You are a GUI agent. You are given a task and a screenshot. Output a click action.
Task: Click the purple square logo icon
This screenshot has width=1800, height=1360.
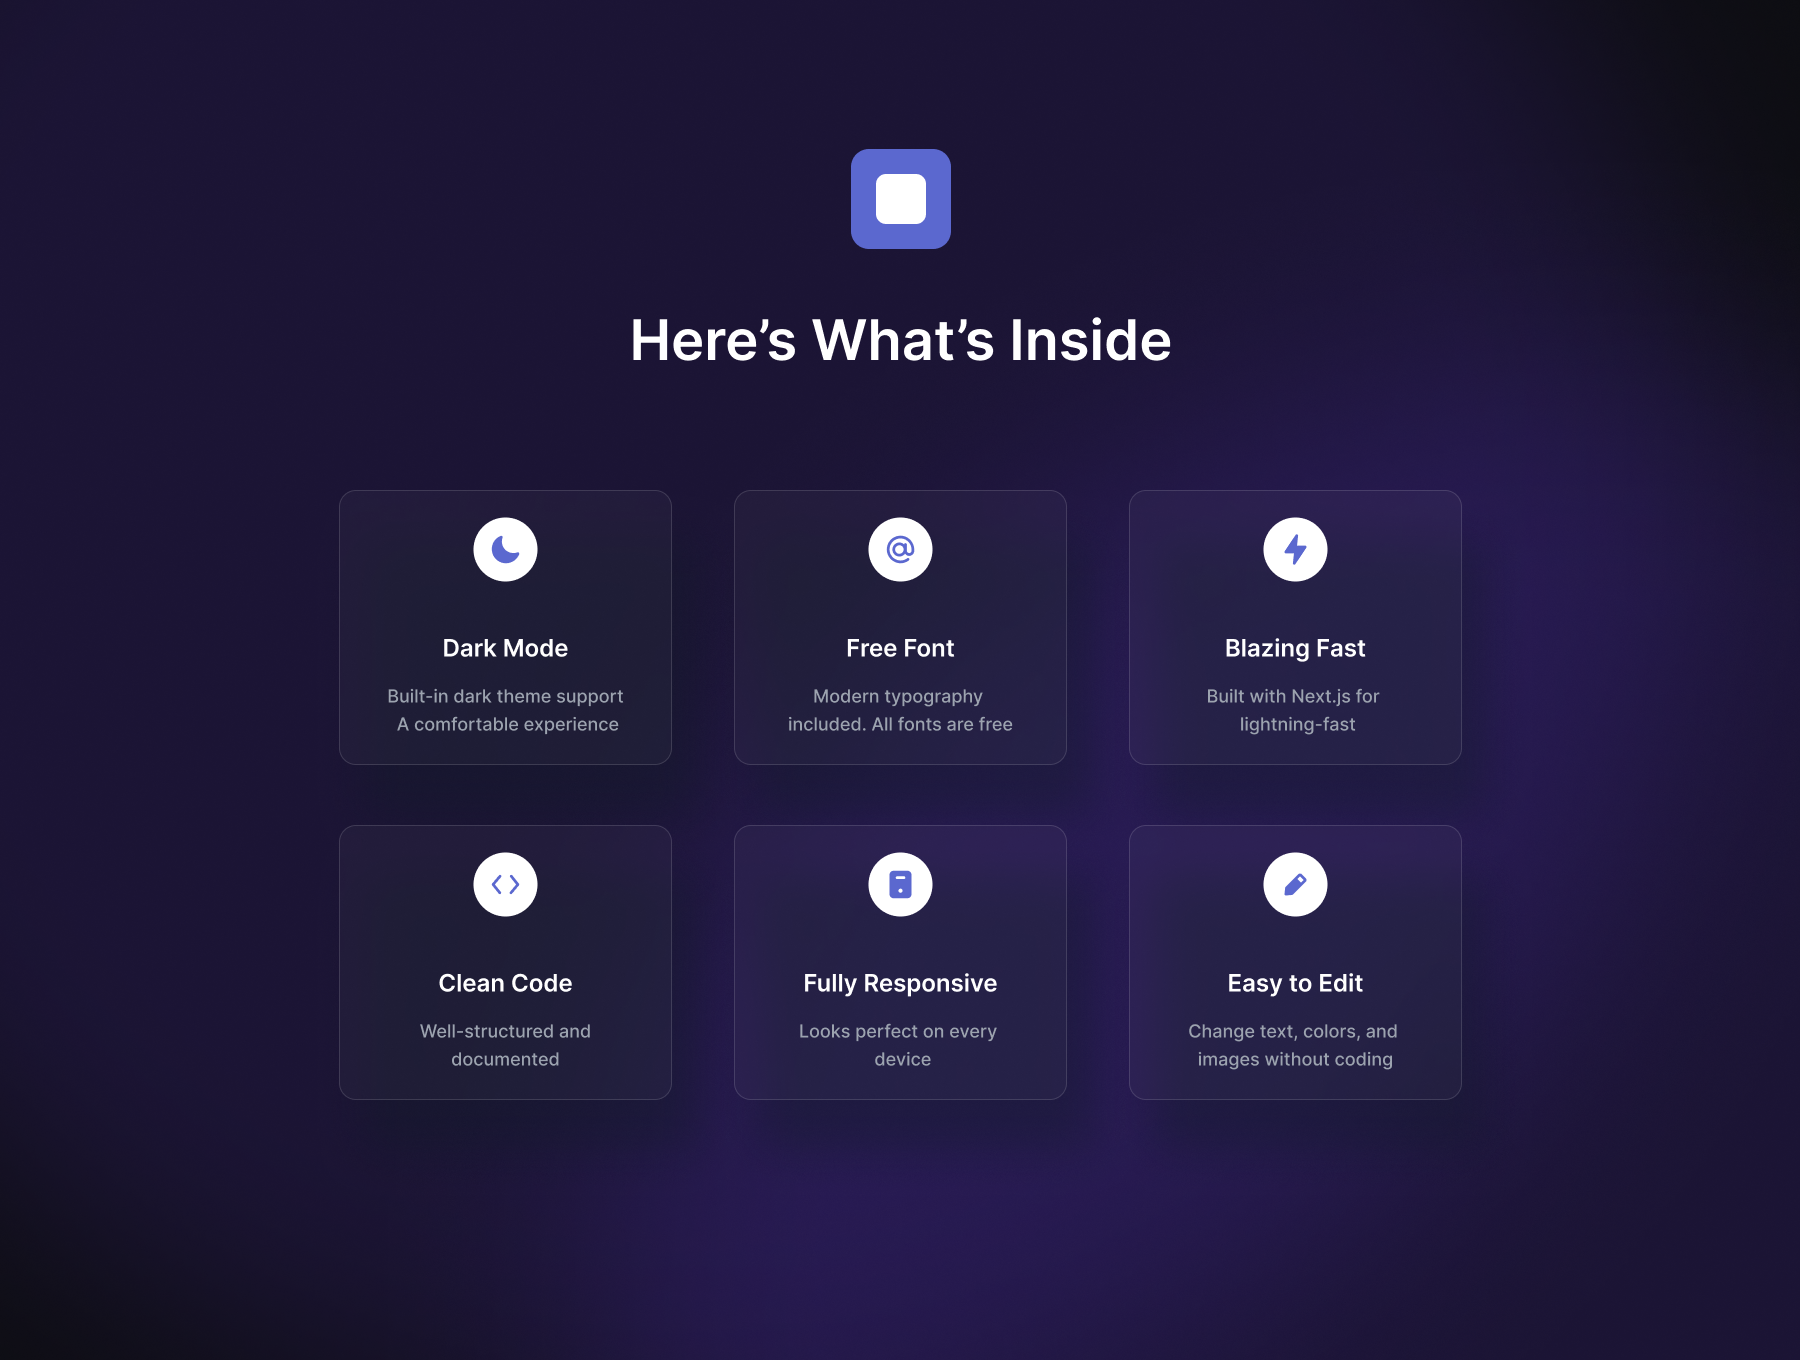(x=900, y=199)
